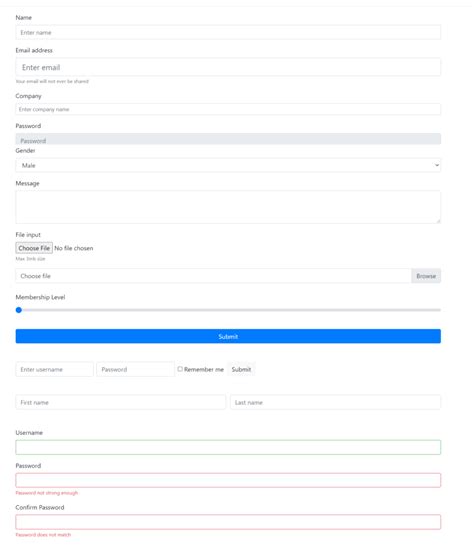
Task: Open the Gender dropdown showing Male
Action: point(228,165)
